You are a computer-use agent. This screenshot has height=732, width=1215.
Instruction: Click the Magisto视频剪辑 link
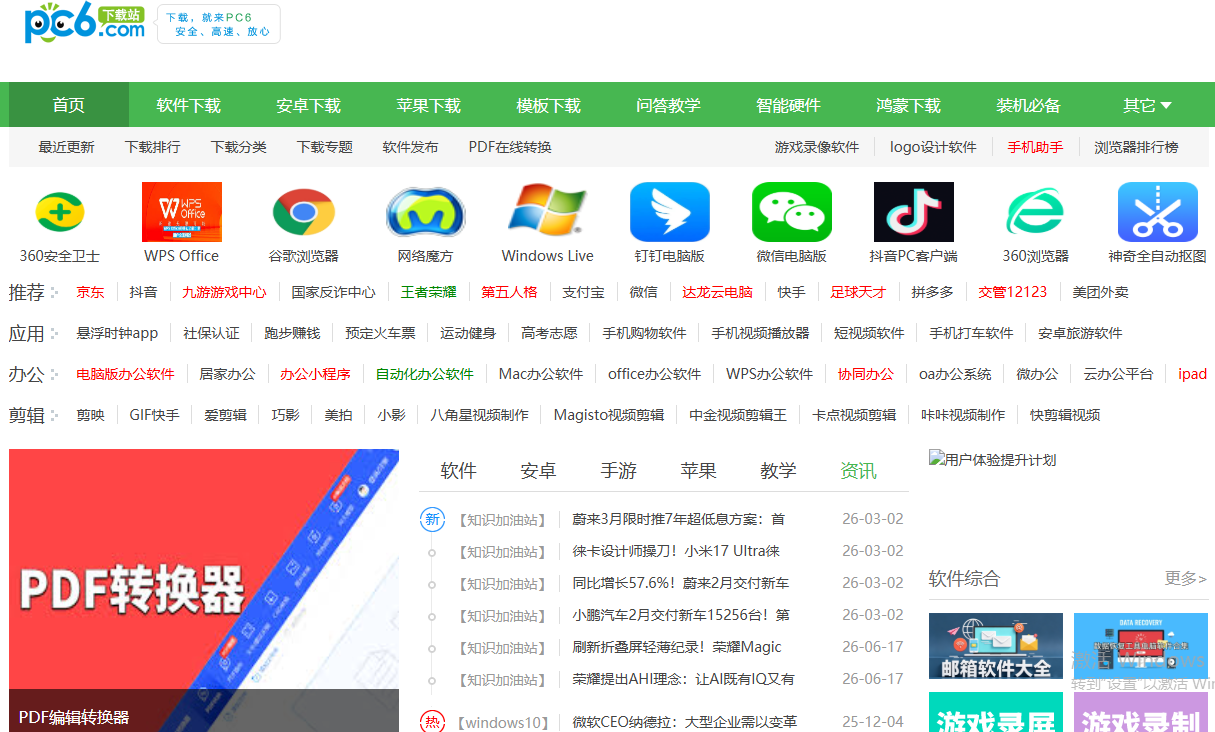pos(609,415)
